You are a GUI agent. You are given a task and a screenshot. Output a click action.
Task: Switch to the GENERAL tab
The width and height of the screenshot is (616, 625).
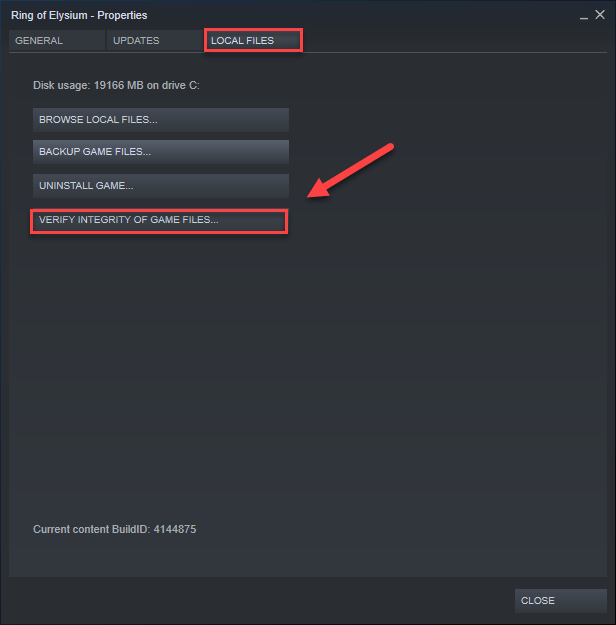[x=57, y=40]
